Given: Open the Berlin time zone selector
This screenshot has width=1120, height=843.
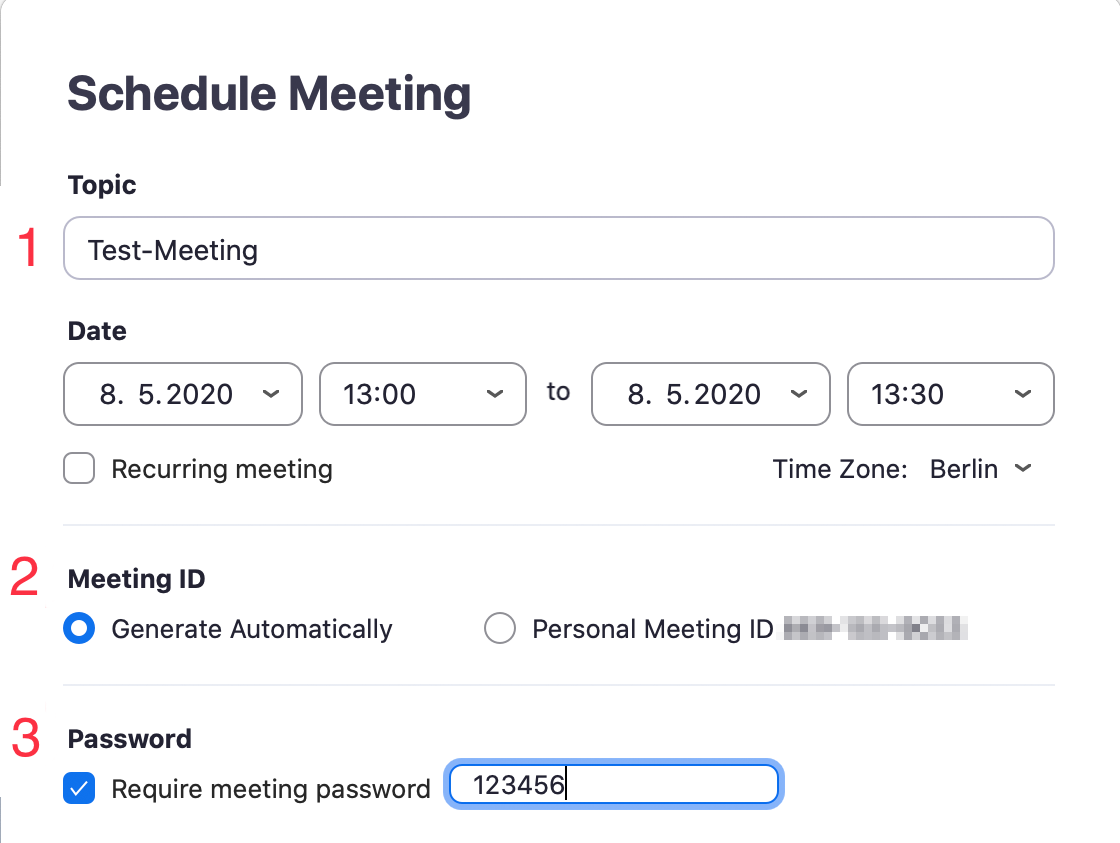Looking at the screenshot, I should (x=964, y=469).
